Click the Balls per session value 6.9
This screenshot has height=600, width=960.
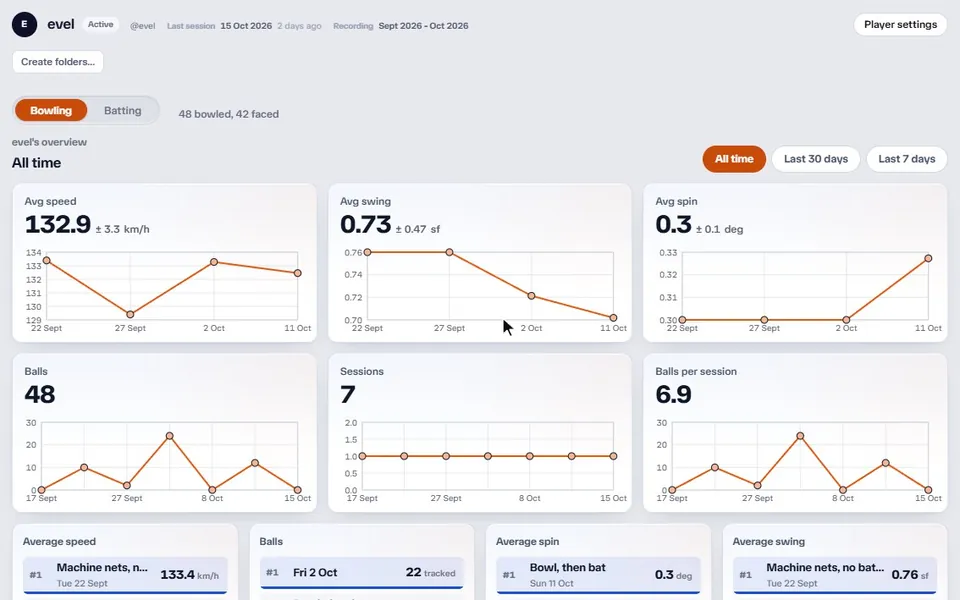(673, 394)
